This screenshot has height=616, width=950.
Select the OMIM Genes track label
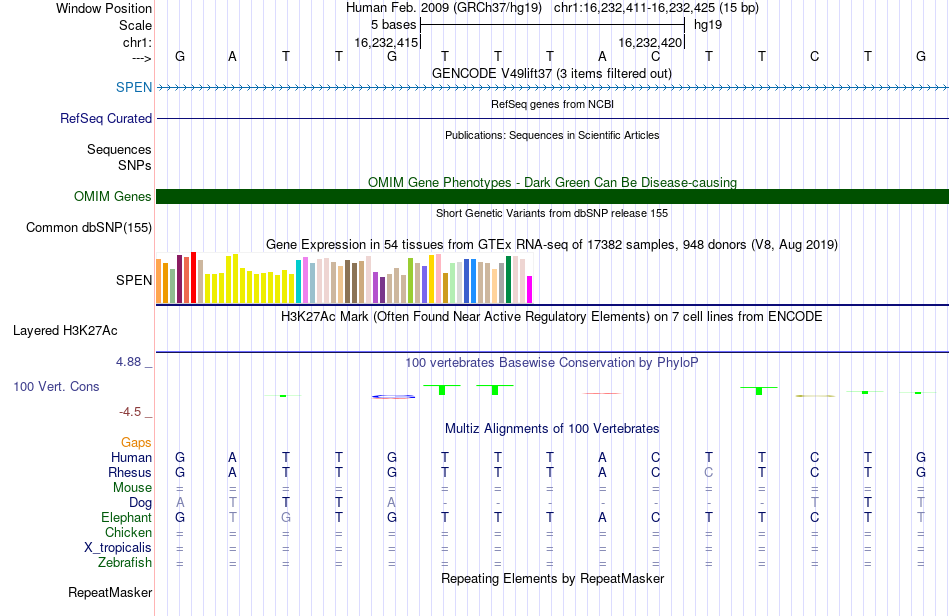coord(112,196)
